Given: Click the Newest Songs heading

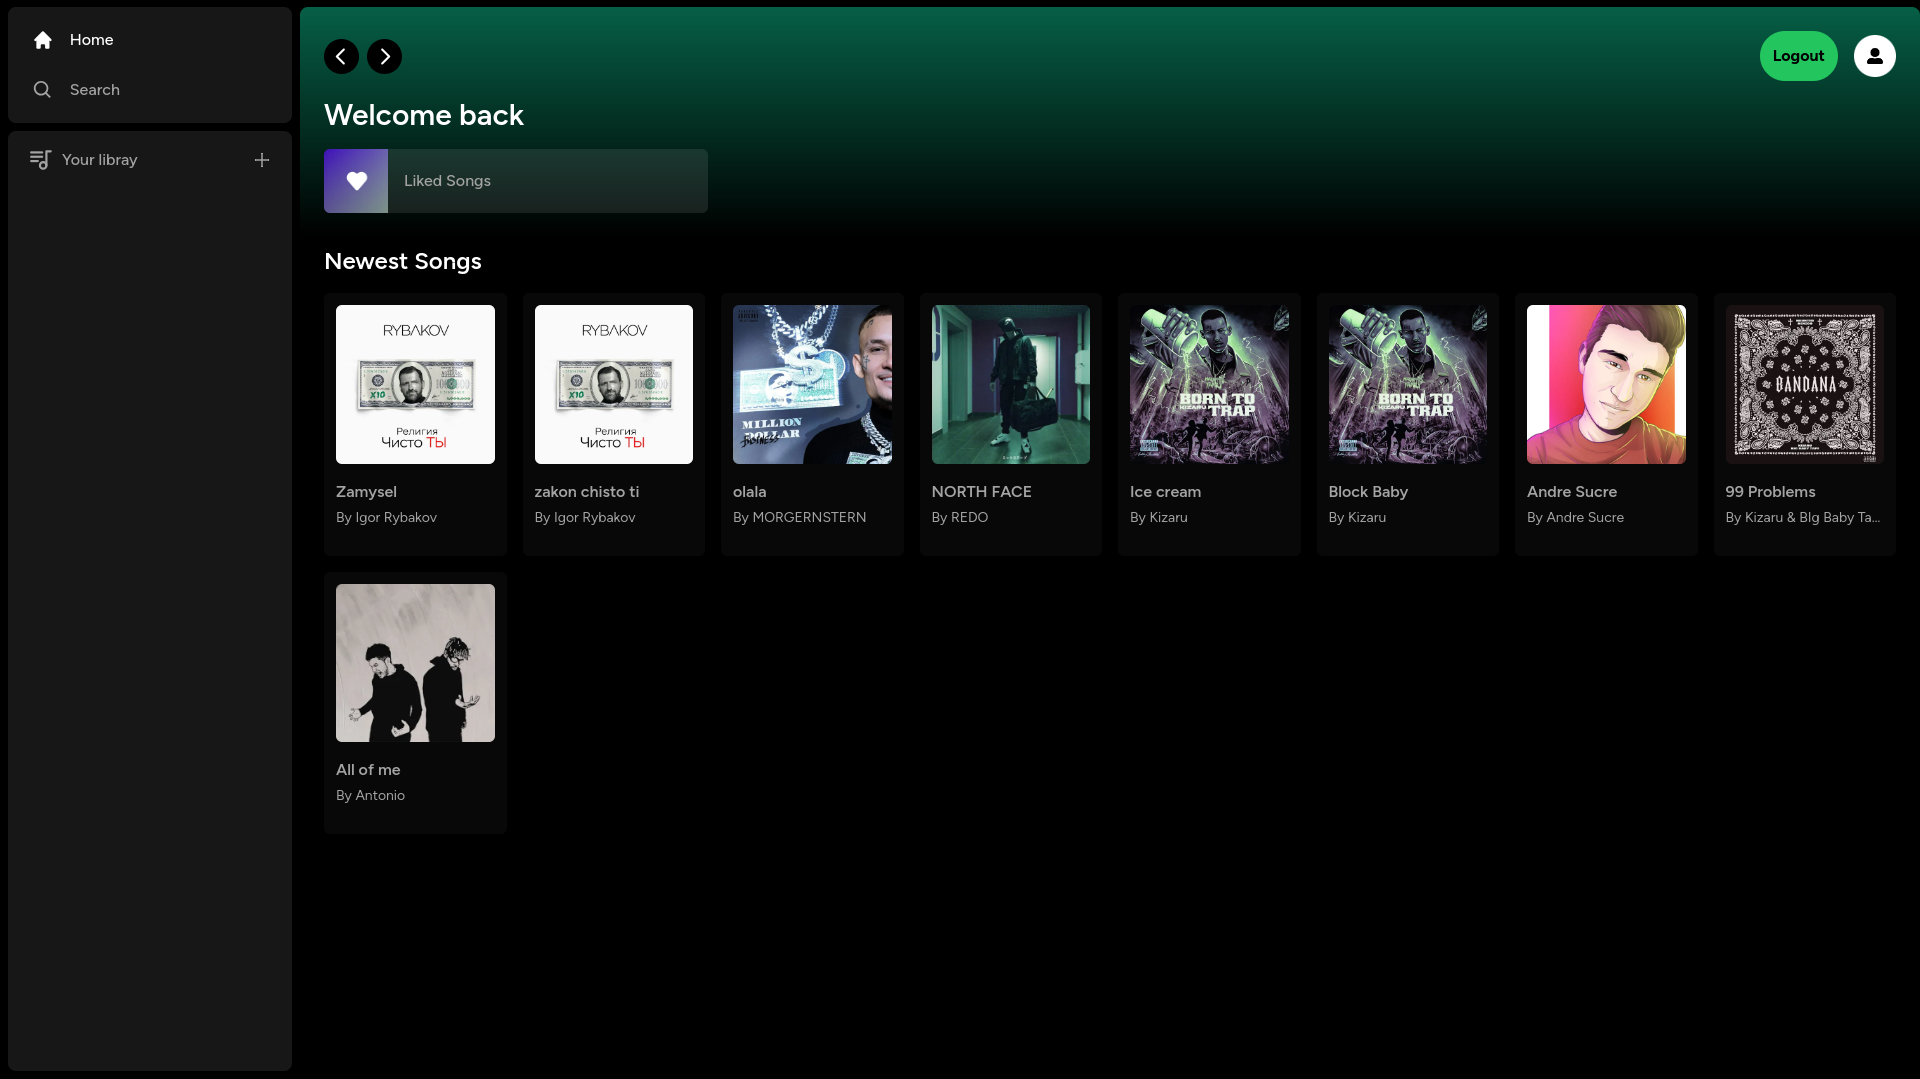Looking at the screenshot, I should pos(403,262).
